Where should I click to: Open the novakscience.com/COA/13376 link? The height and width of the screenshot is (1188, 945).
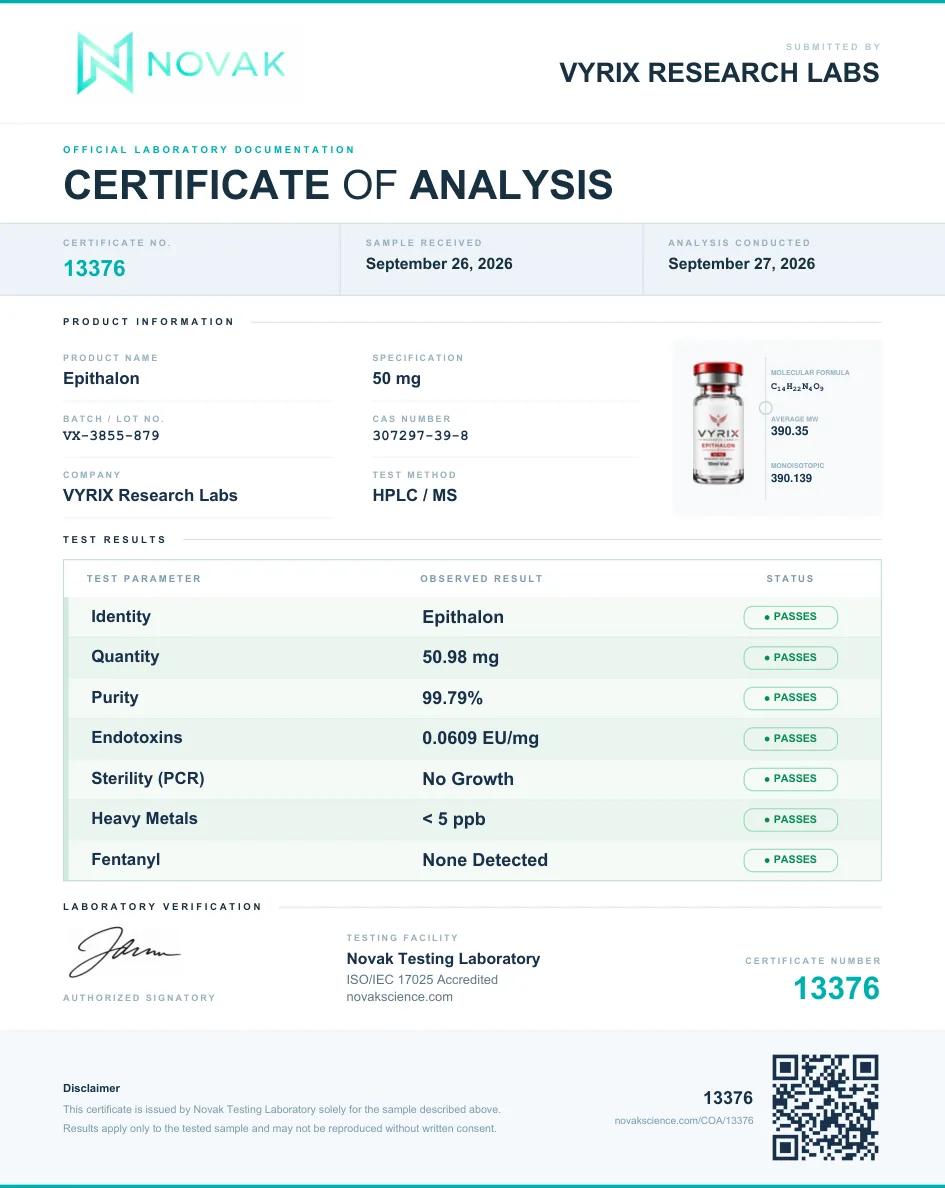pos(684,1121)
